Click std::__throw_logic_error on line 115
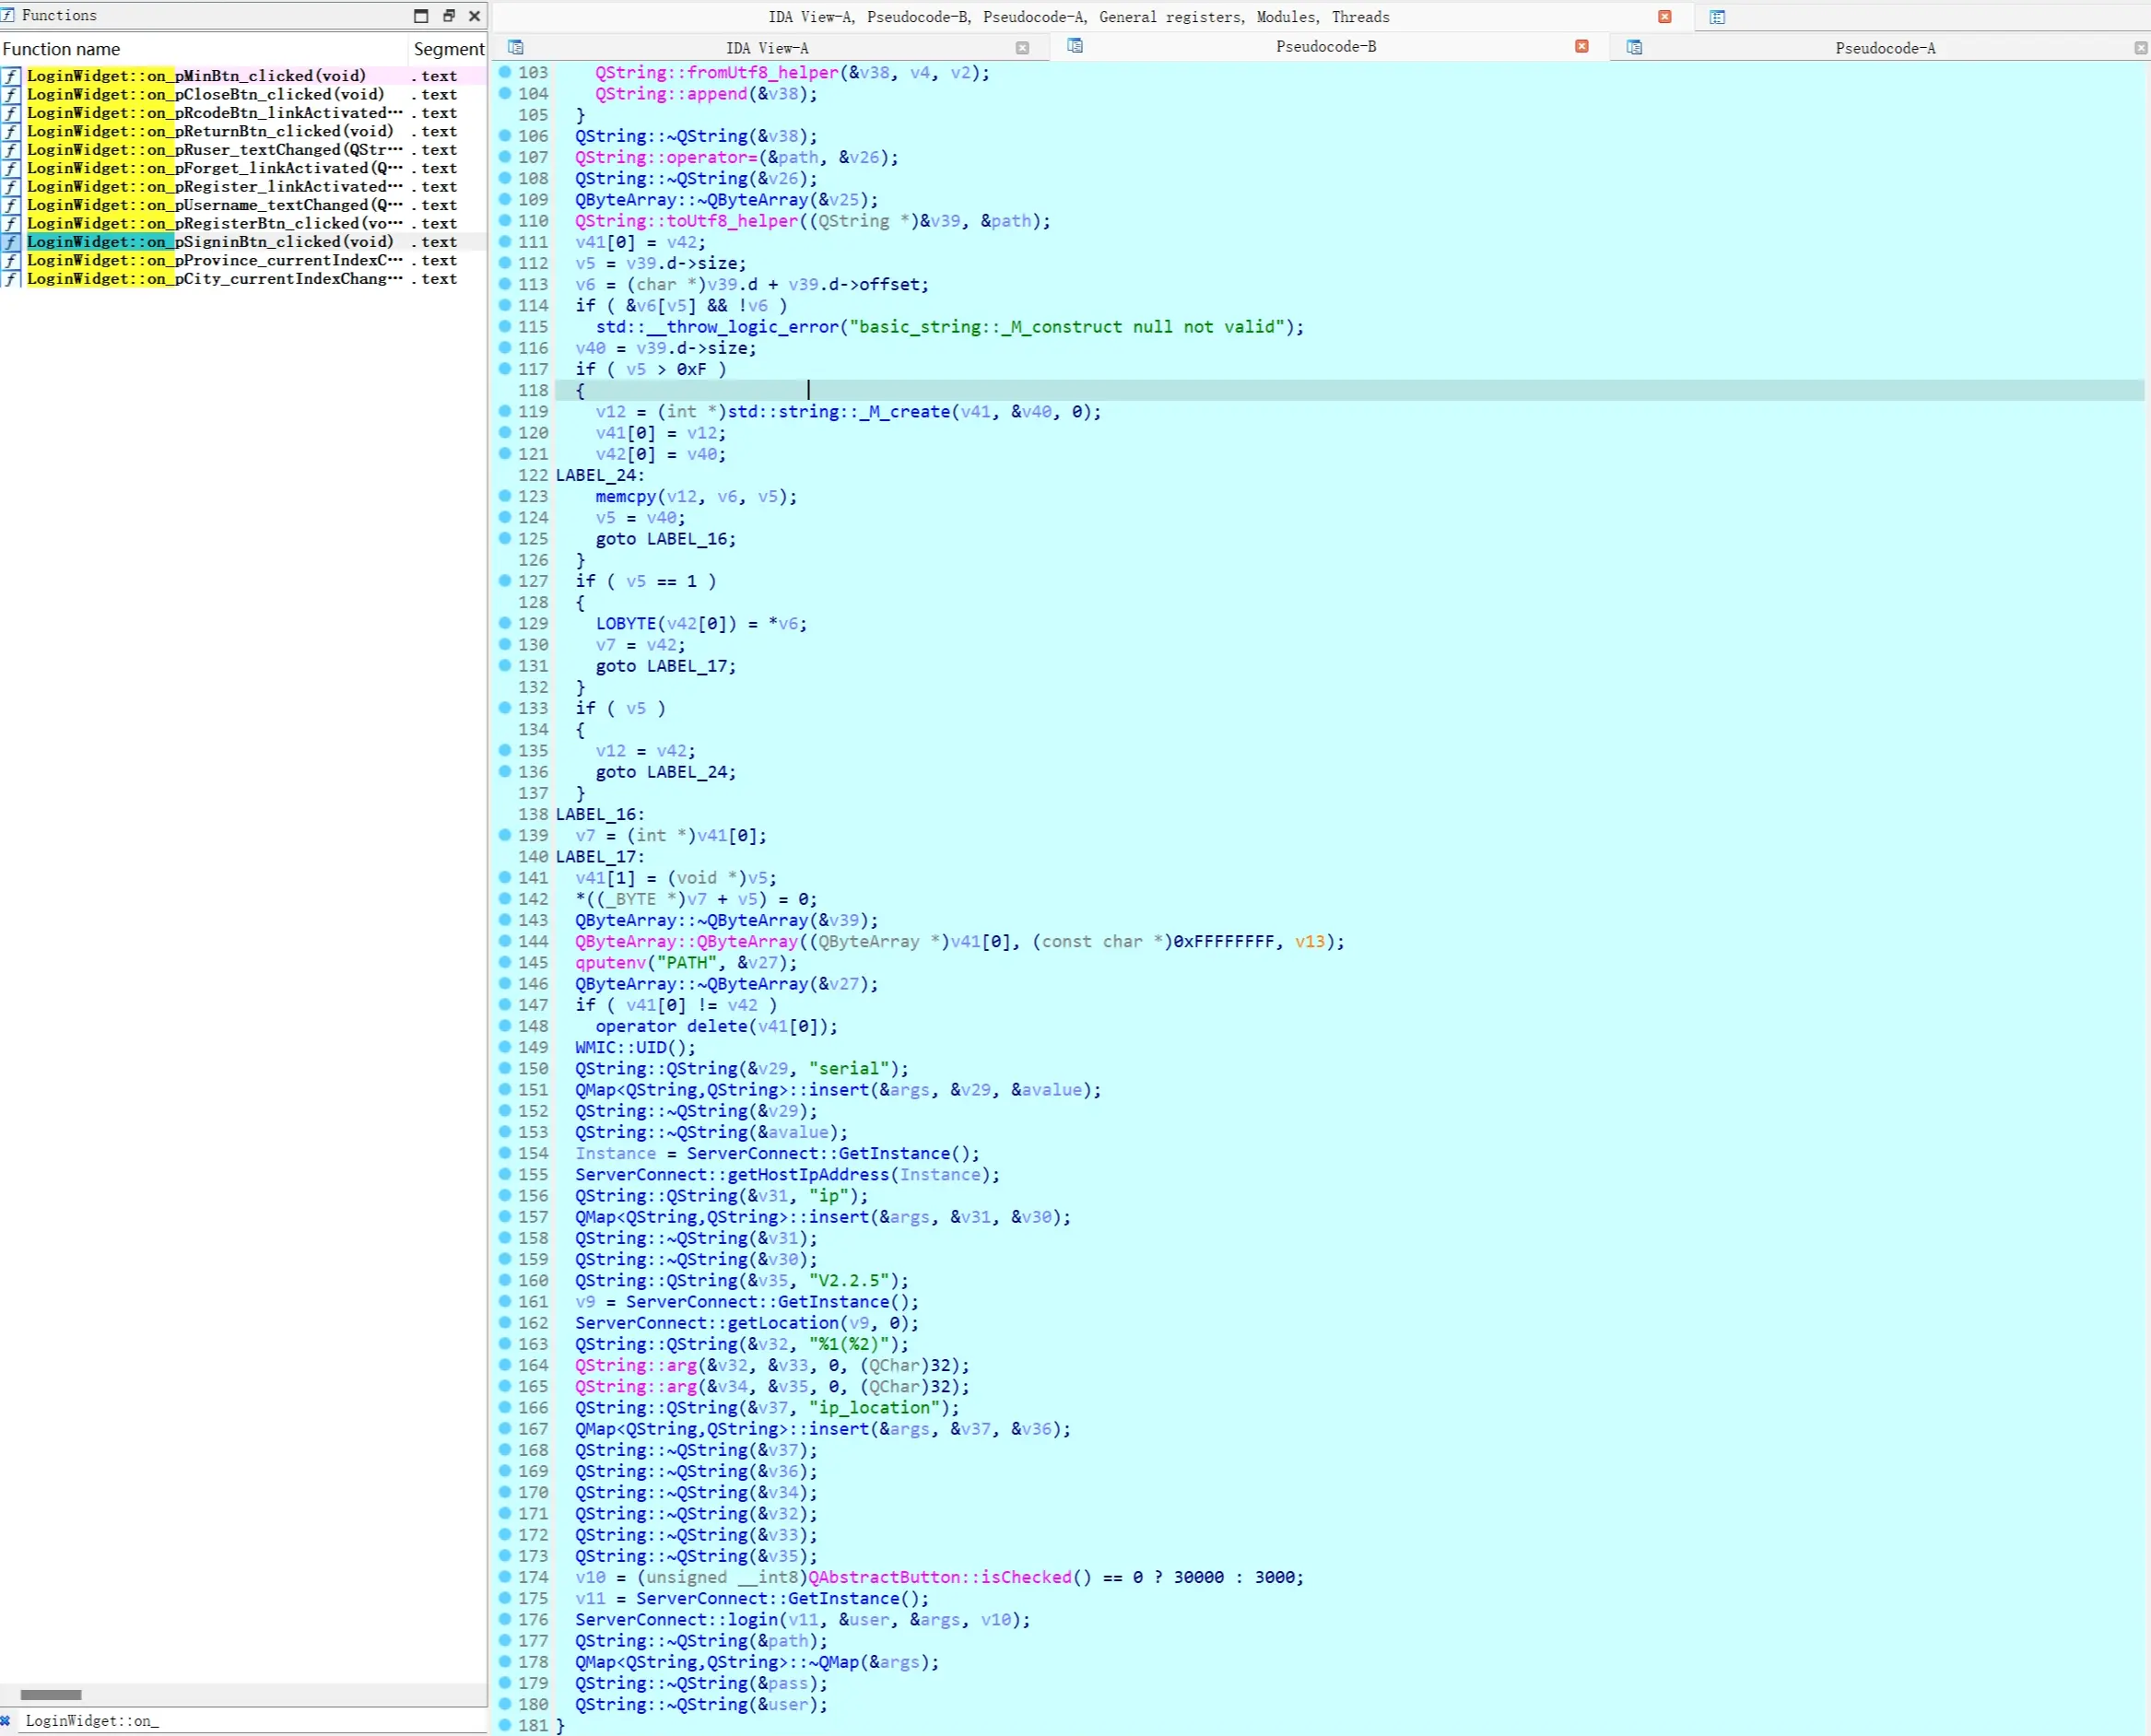2151x1736 pixels. click(x=717, y=327)
